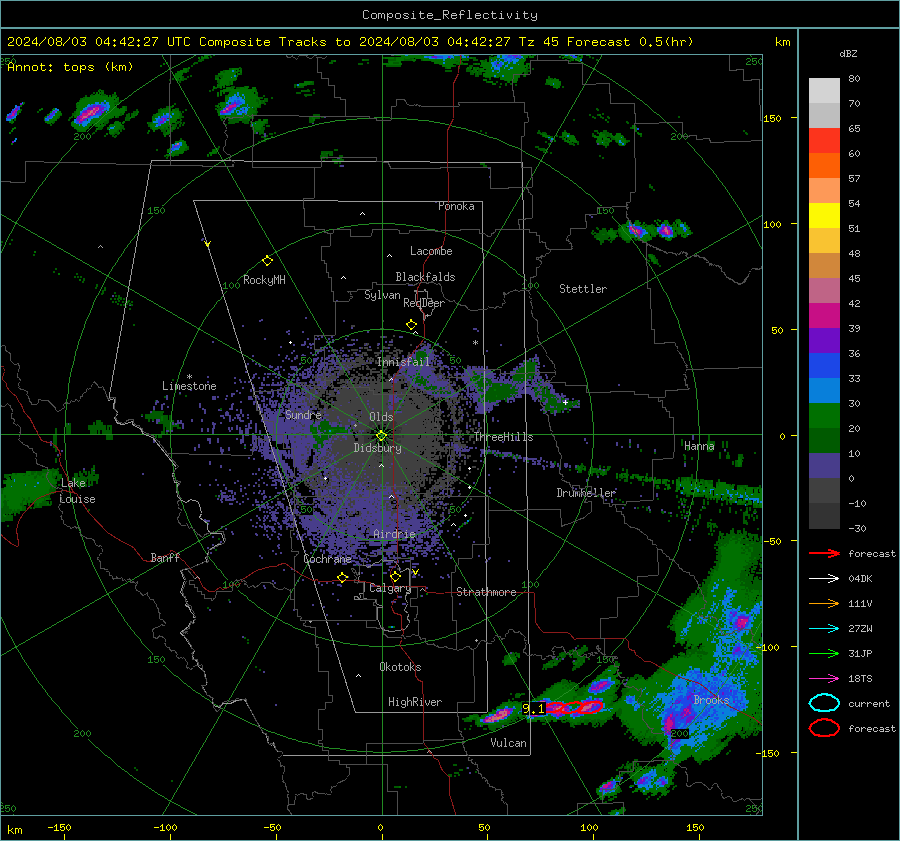Click the '80' dBZ scale value
Image resolution: width=900 pixels, height=841 pixels.
point(854,79)
